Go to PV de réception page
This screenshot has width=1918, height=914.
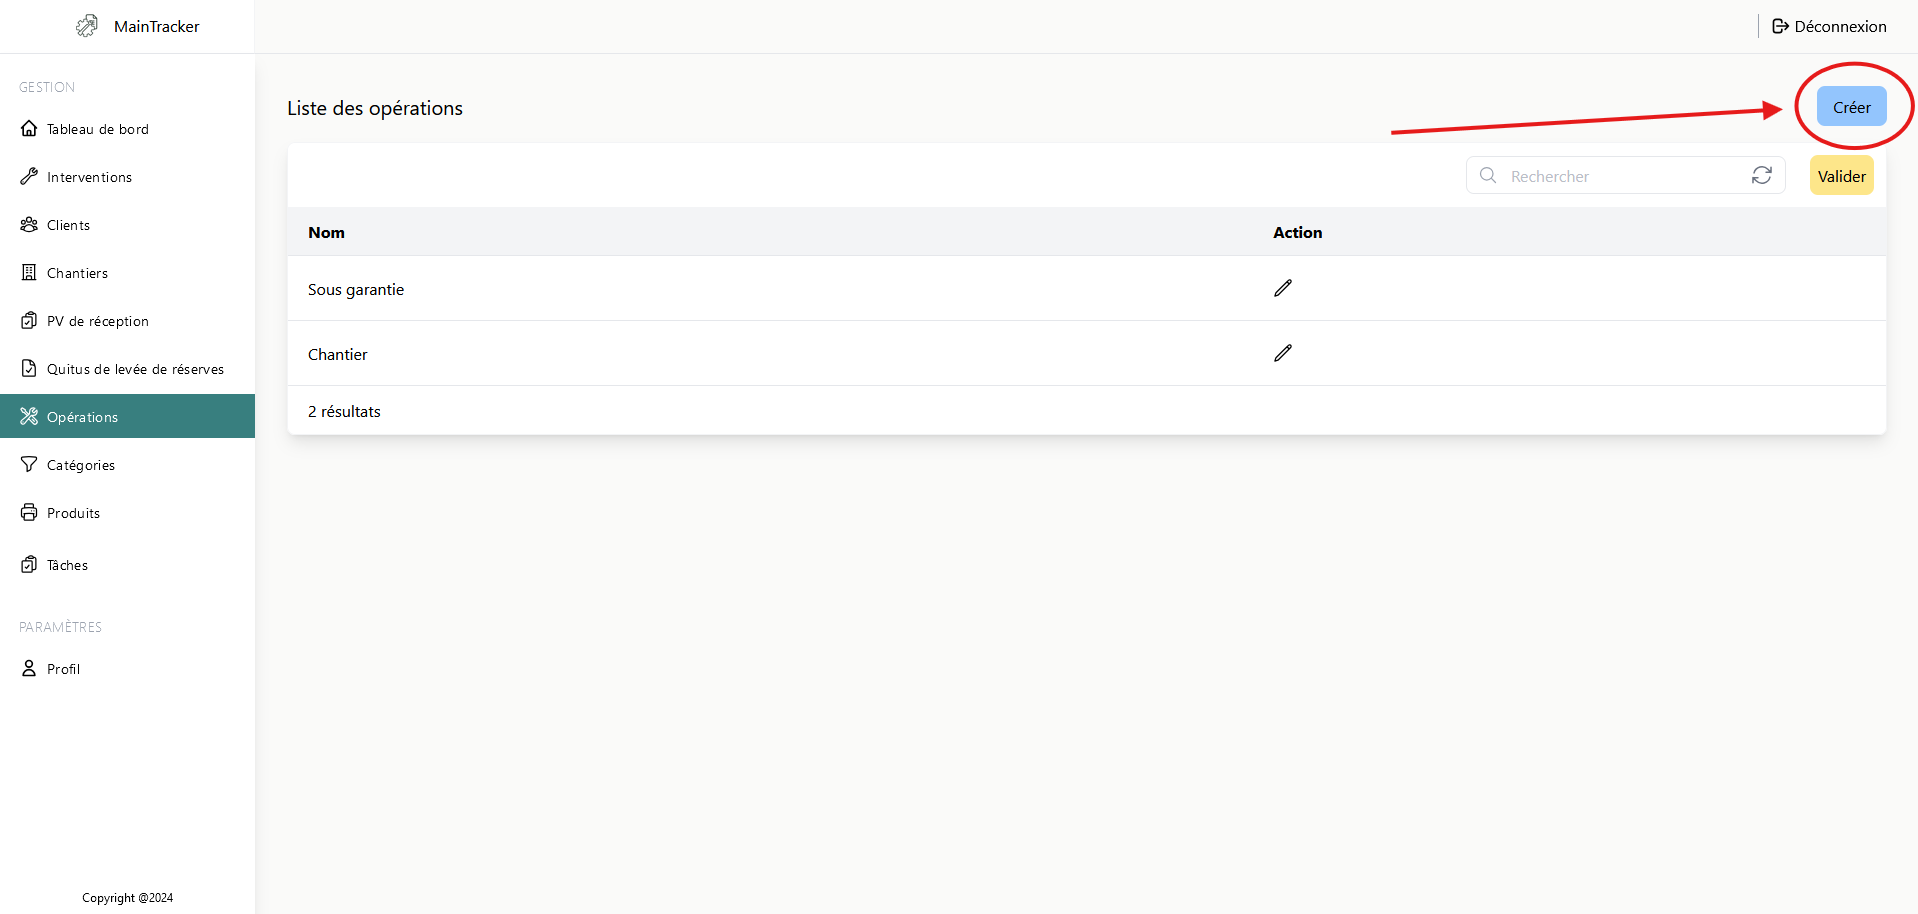click(98, 321)
